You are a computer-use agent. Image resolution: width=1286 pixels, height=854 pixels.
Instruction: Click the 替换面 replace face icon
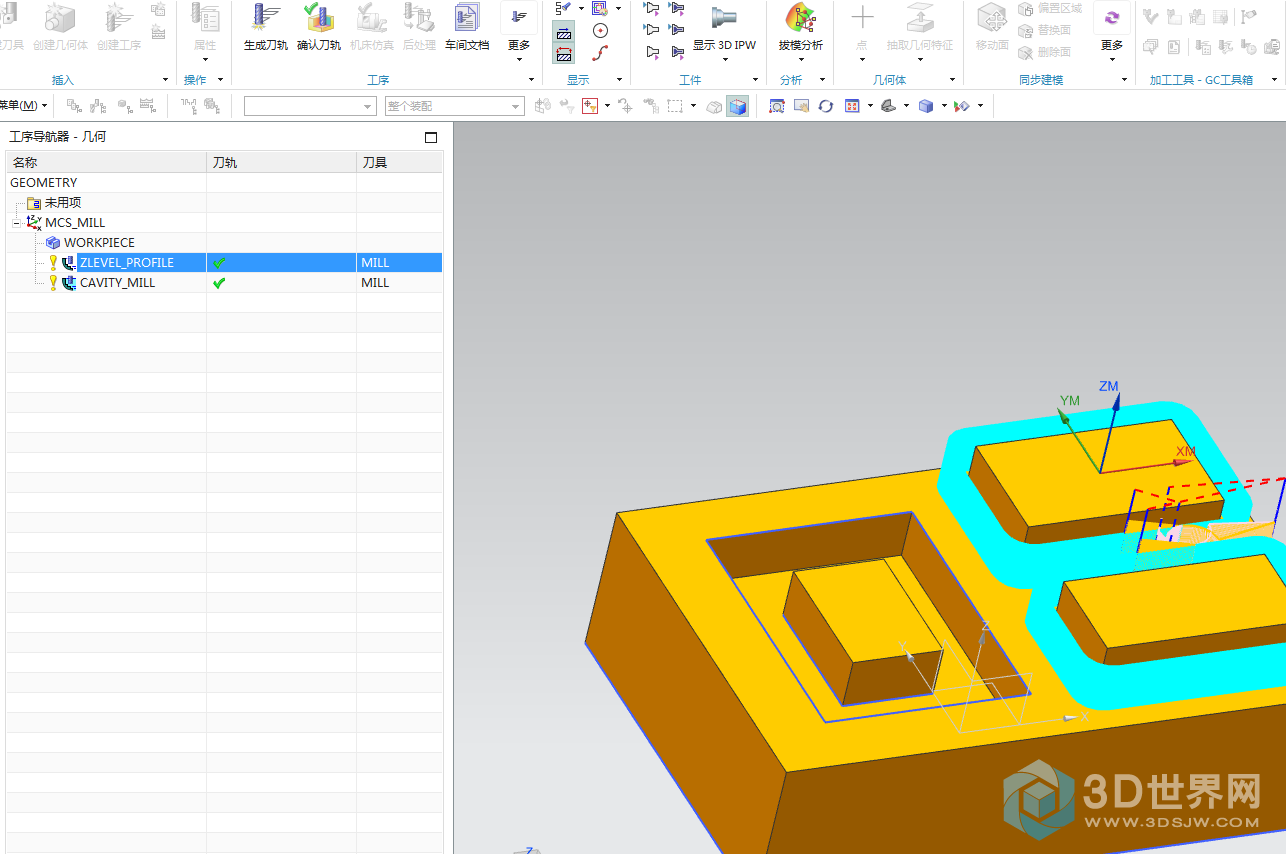pos(1045,30)
